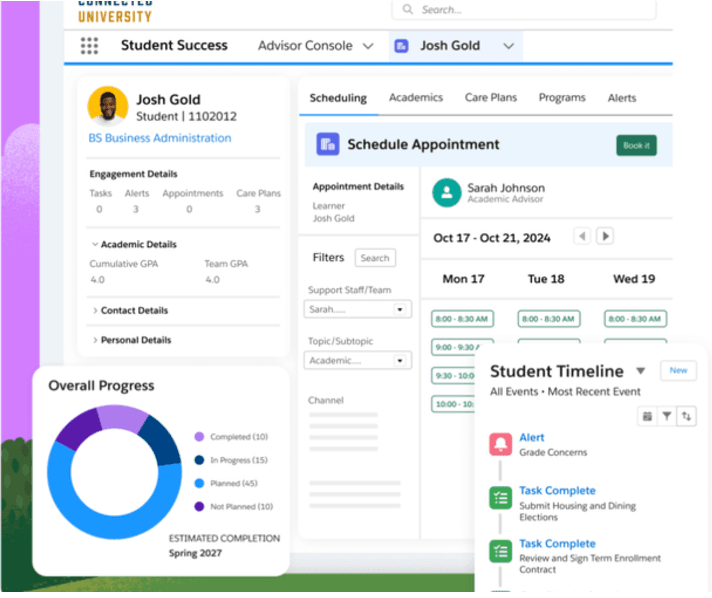Click the Planned (45) legend dot
Viewport: 712px width, 598px height.
click(x=199, y=483)
